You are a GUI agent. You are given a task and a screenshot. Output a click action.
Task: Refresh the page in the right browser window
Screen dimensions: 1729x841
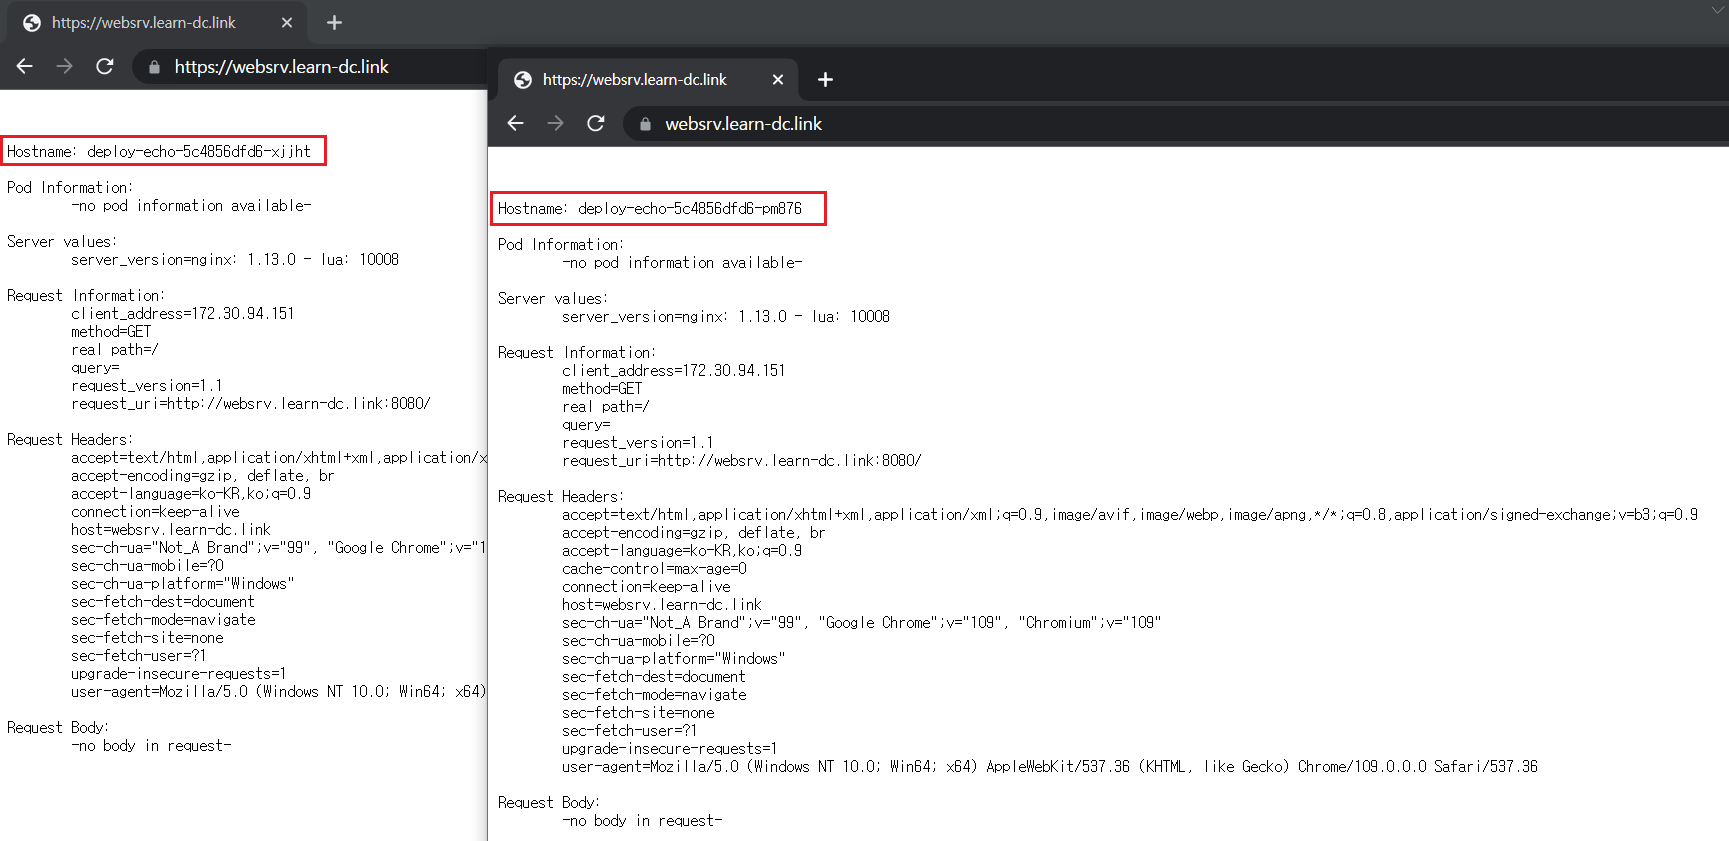click(596, 123)
